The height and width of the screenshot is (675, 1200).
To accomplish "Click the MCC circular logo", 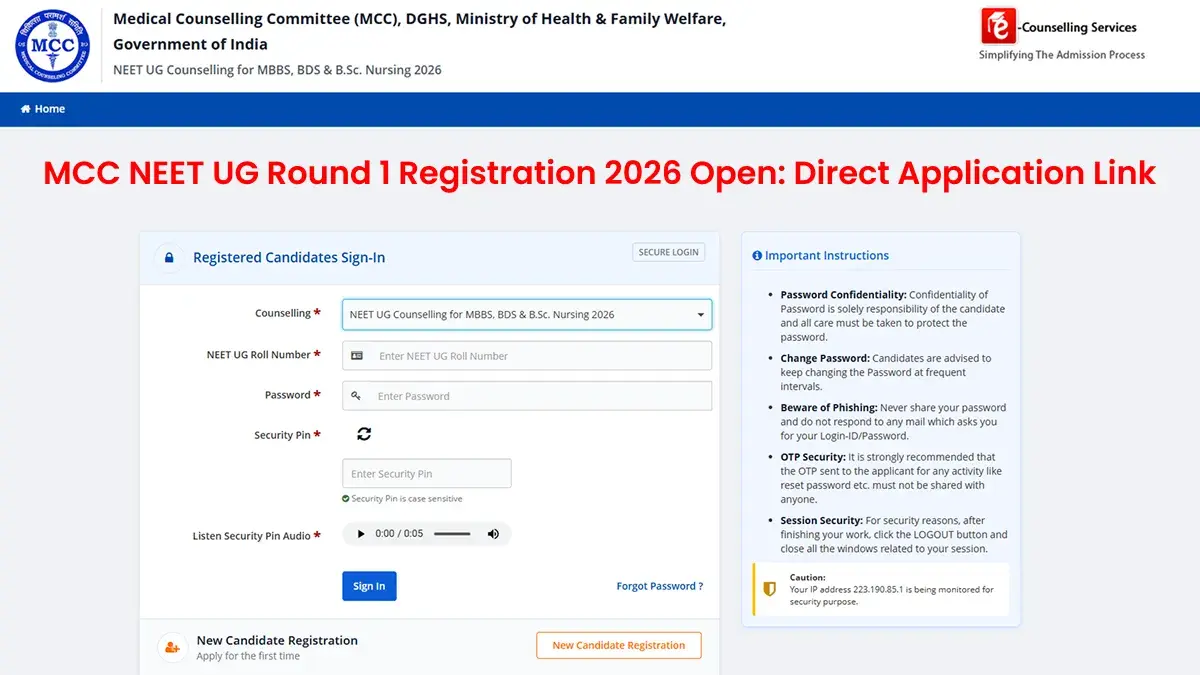I will pyautogui.click(x=52, y=45).
